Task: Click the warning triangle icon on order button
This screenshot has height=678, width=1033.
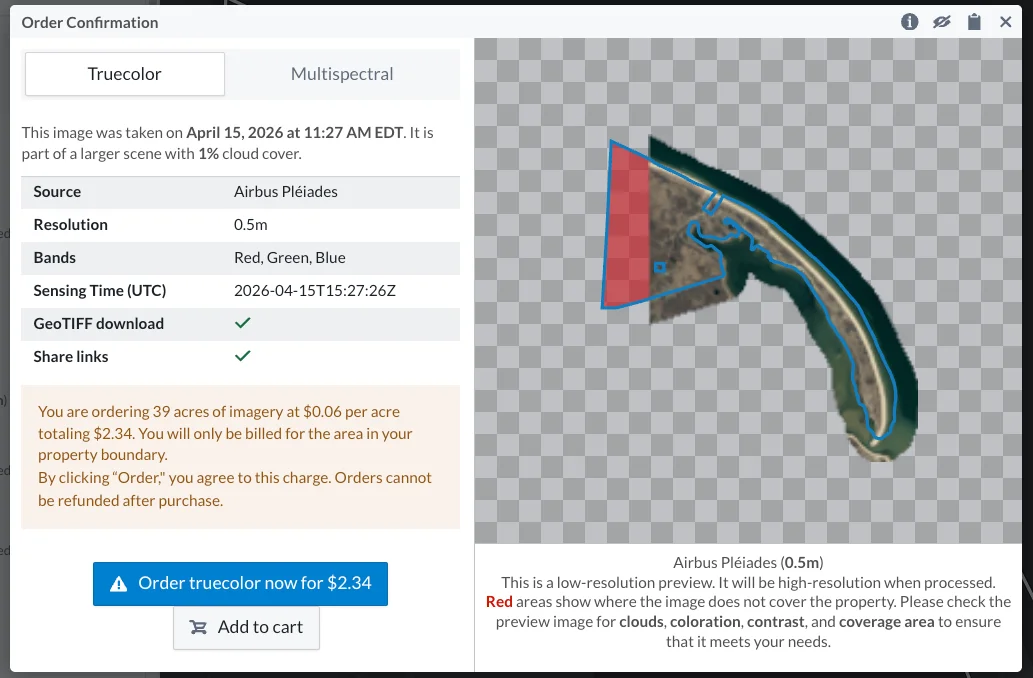Action: point(119,584)
